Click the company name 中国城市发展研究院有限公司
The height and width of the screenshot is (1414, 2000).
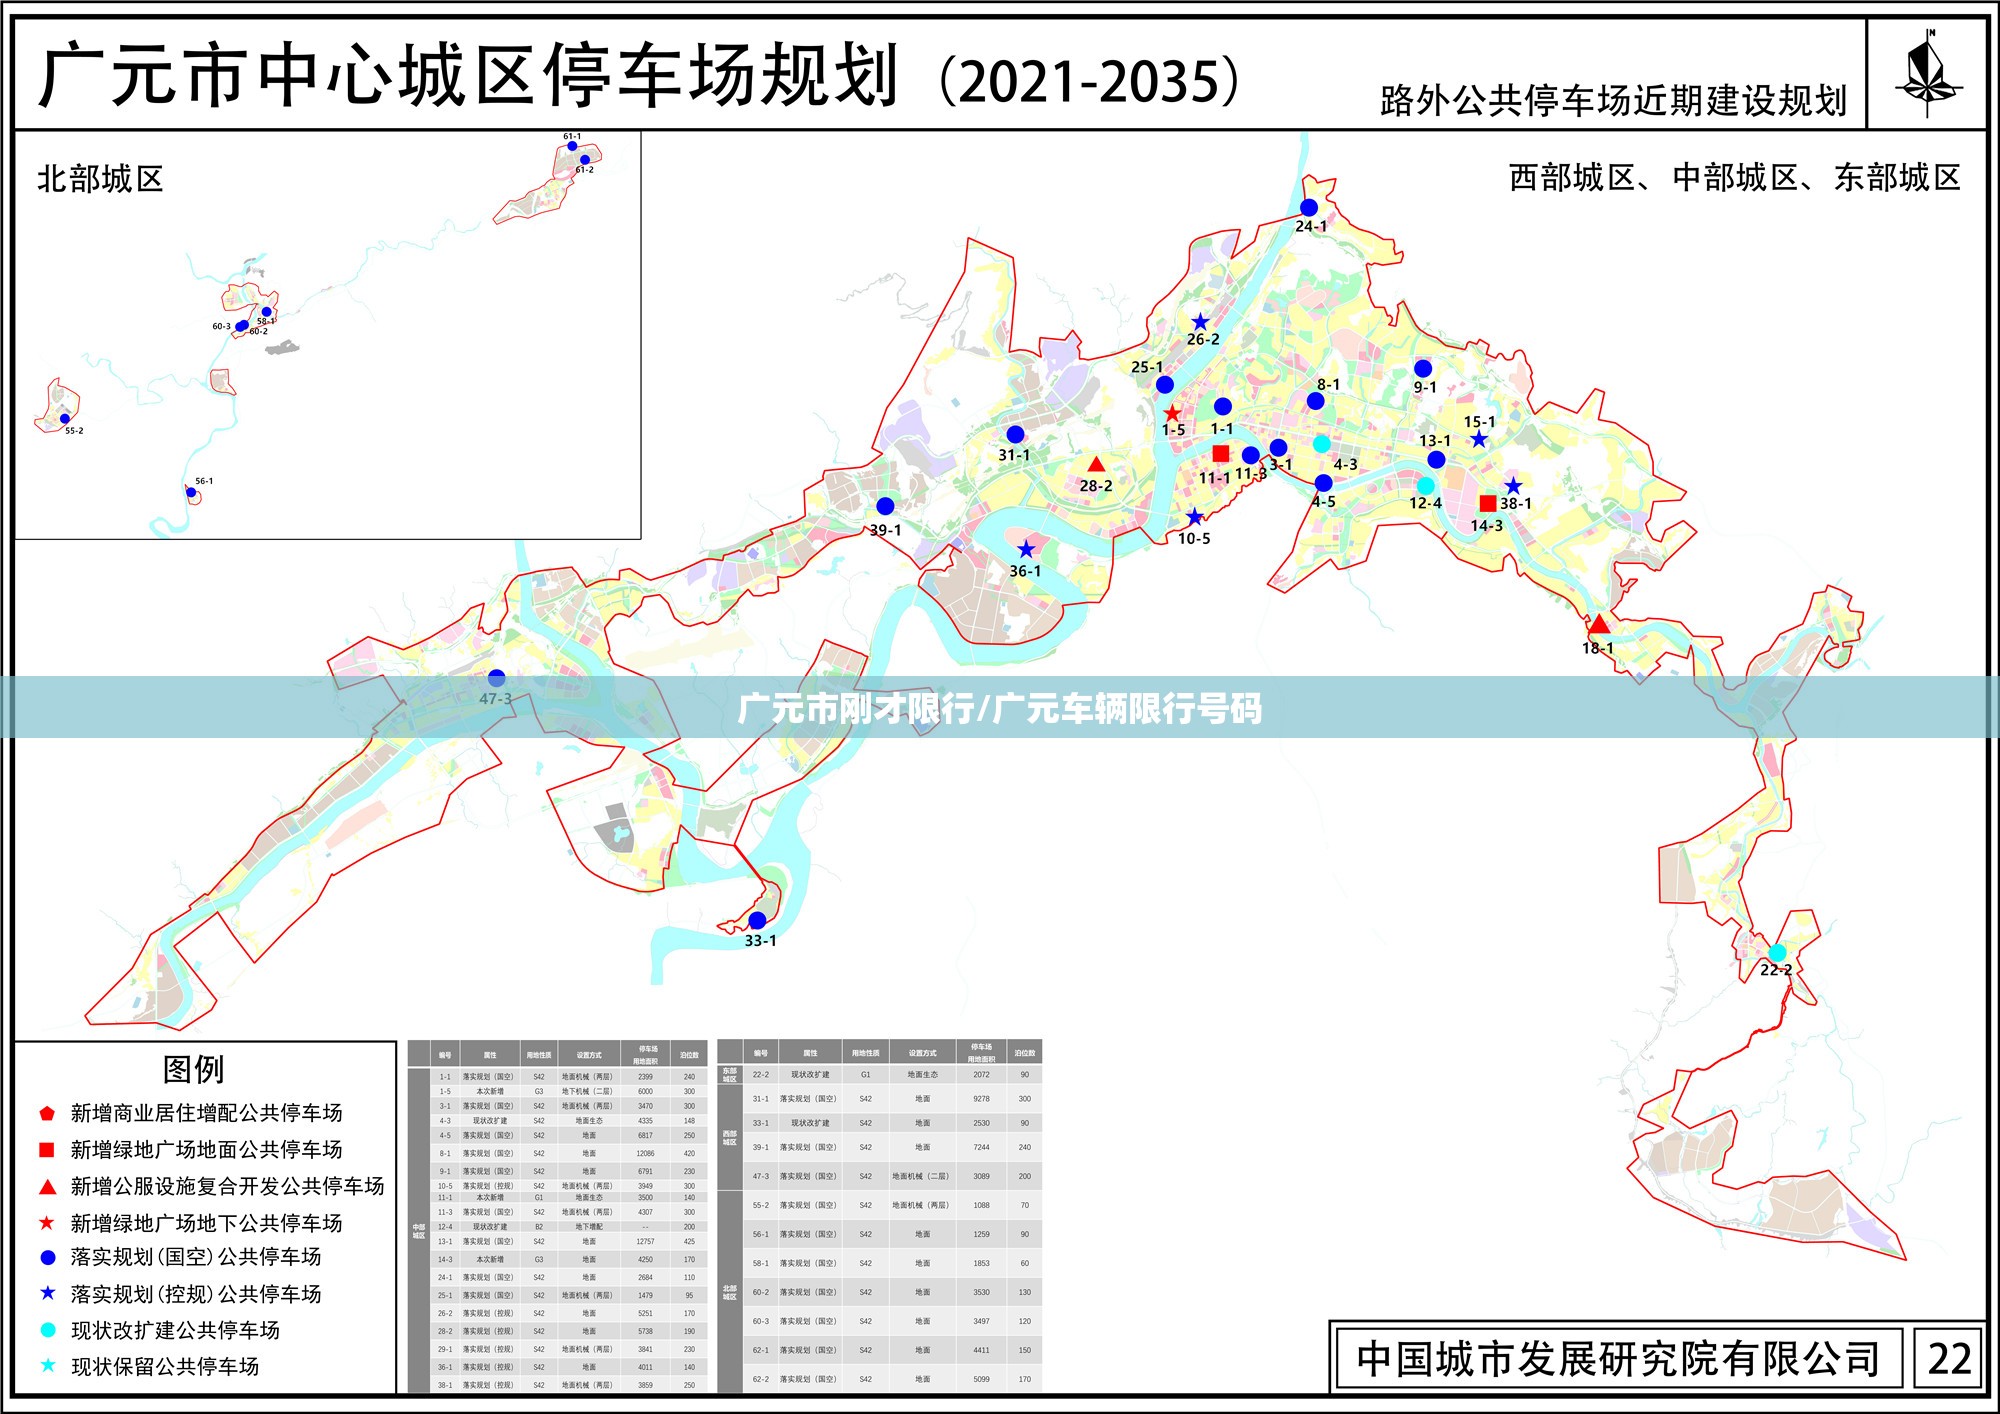coord(1618,1359)
